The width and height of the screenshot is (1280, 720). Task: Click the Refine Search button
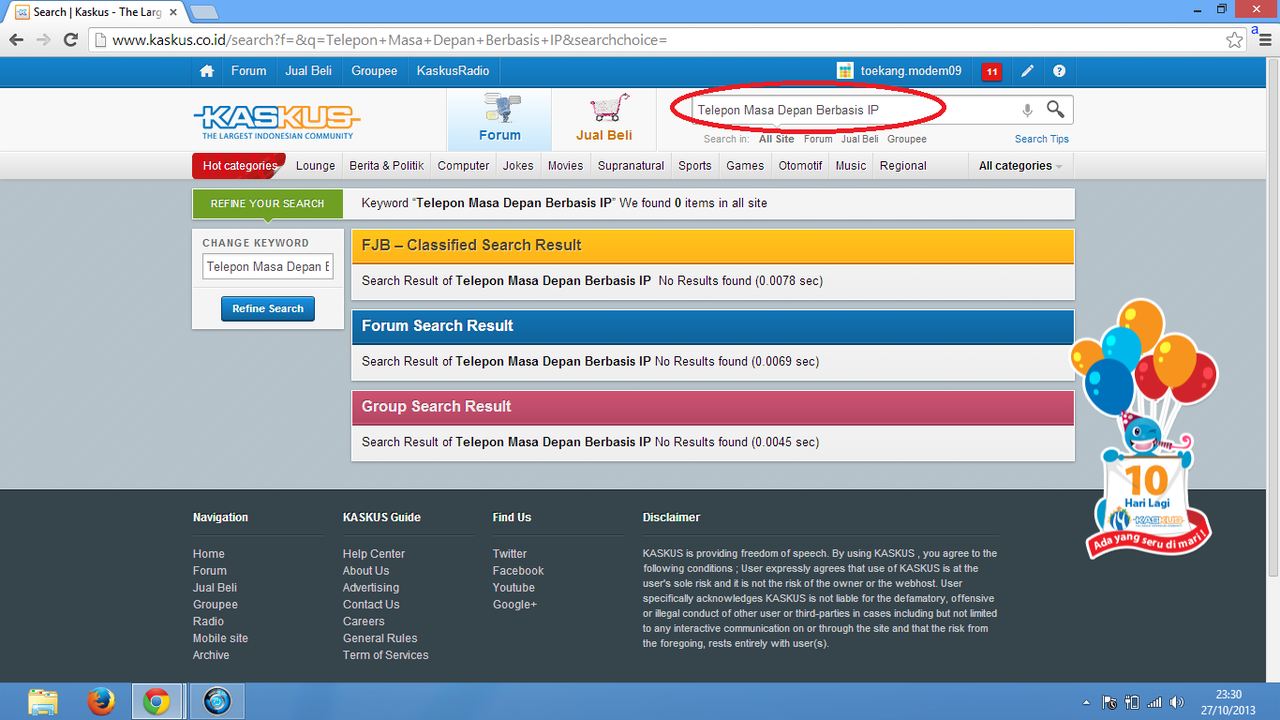268,309
